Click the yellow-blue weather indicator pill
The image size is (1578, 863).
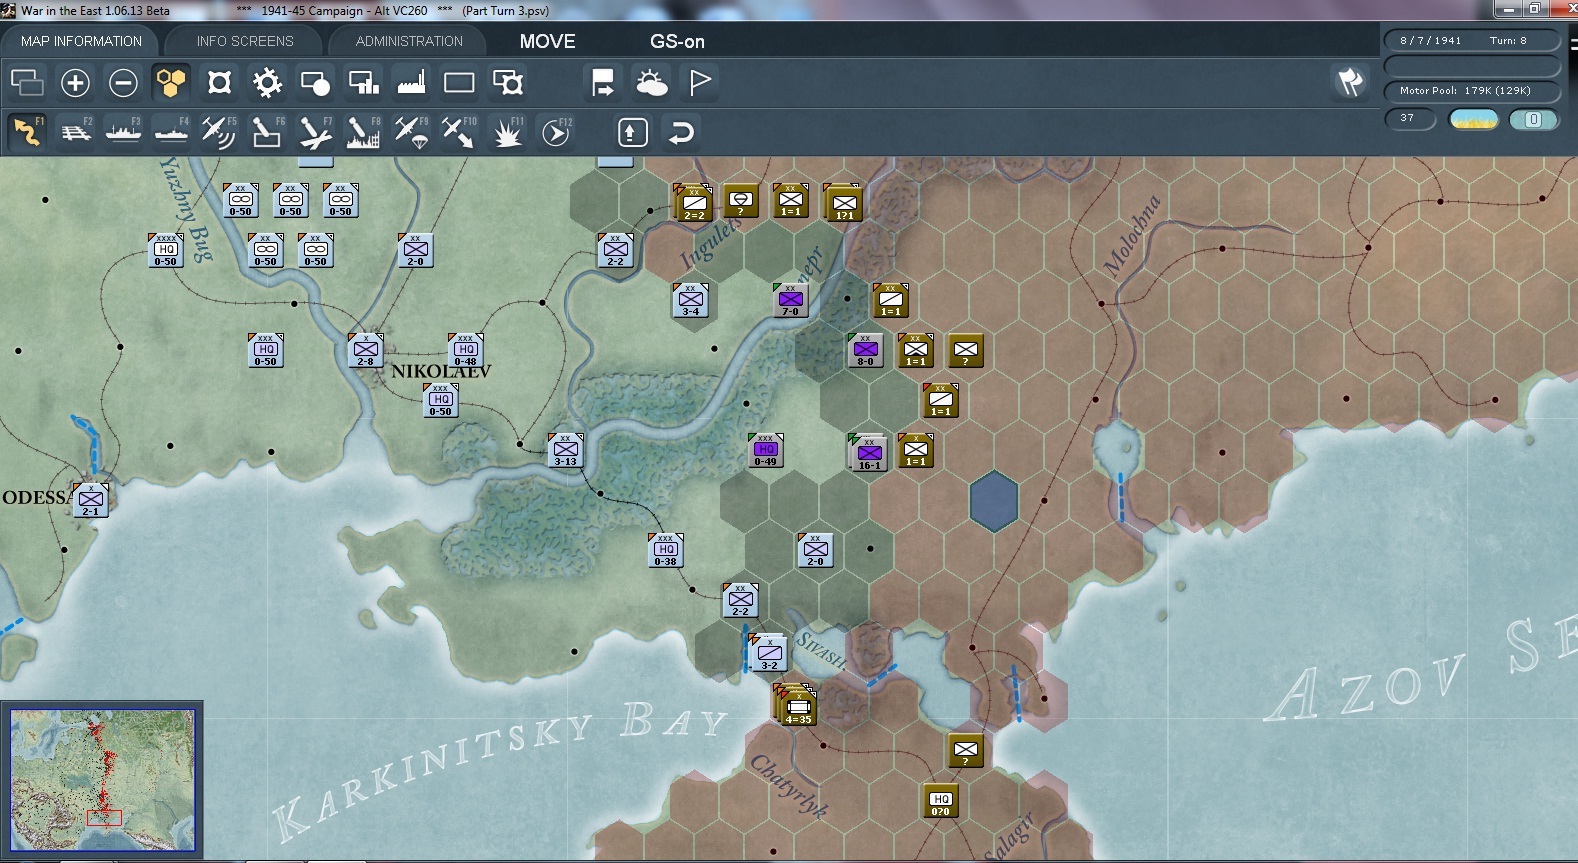[1473, 120]
